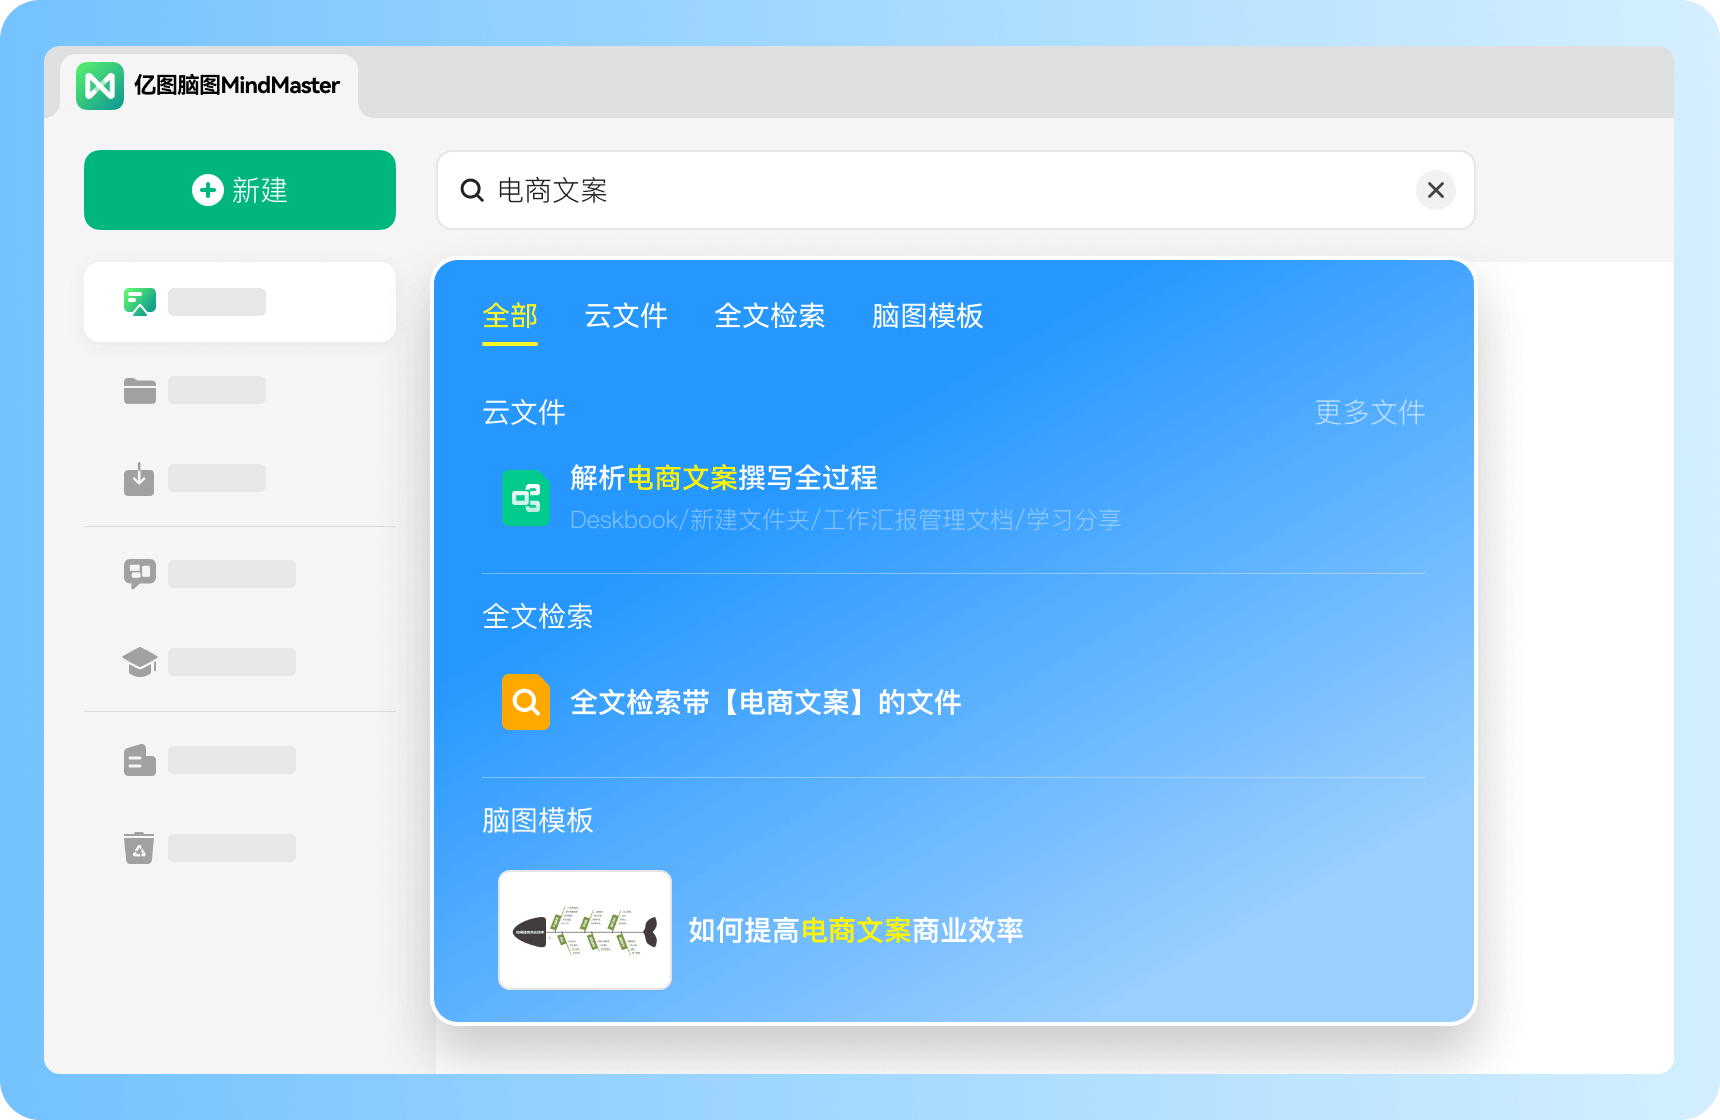This screenshot has width=1720, height=1120.
Task: Click the green template gallery sidebar icon
Action: pos(140,302)
